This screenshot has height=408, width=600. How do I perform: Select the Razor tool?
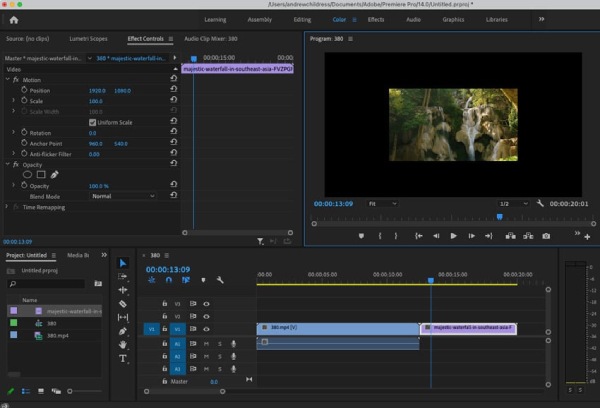tap(122, 304)
